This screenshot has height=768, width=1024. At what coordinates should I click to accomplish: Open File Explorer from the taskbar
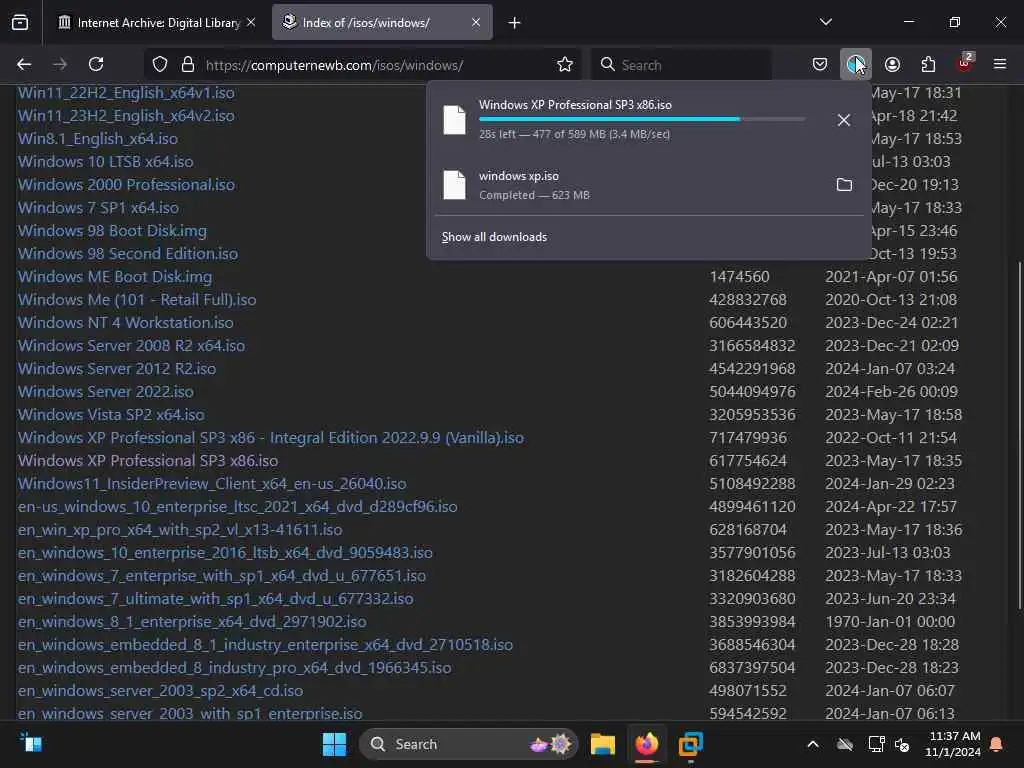[602, 744]
